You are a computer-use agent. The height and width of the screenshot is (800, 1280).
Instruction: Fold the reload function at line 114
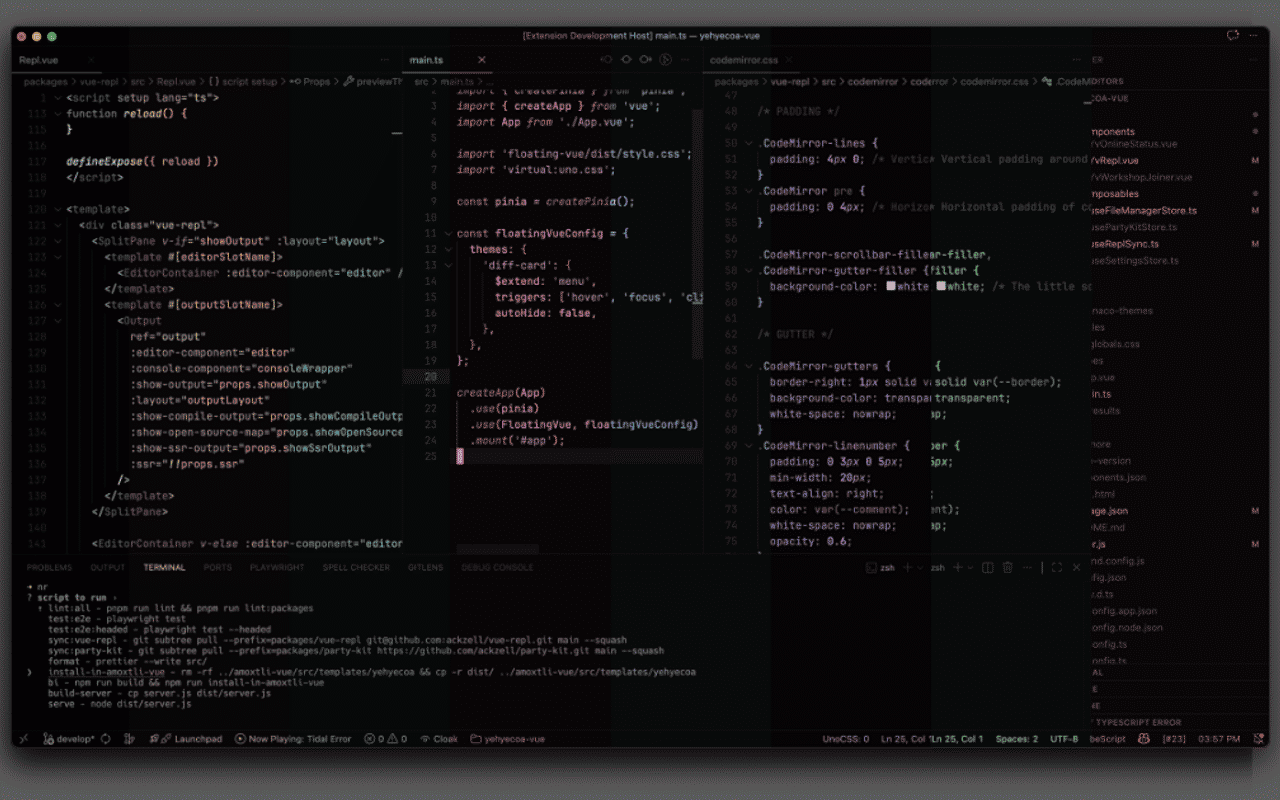pos(57,113)
